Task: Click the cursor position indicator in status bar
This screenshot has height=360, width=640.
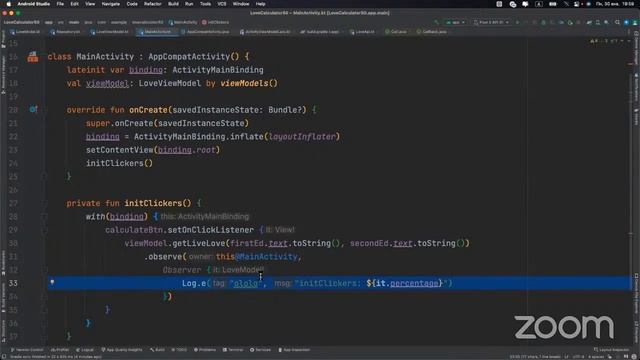Action: 535,357
